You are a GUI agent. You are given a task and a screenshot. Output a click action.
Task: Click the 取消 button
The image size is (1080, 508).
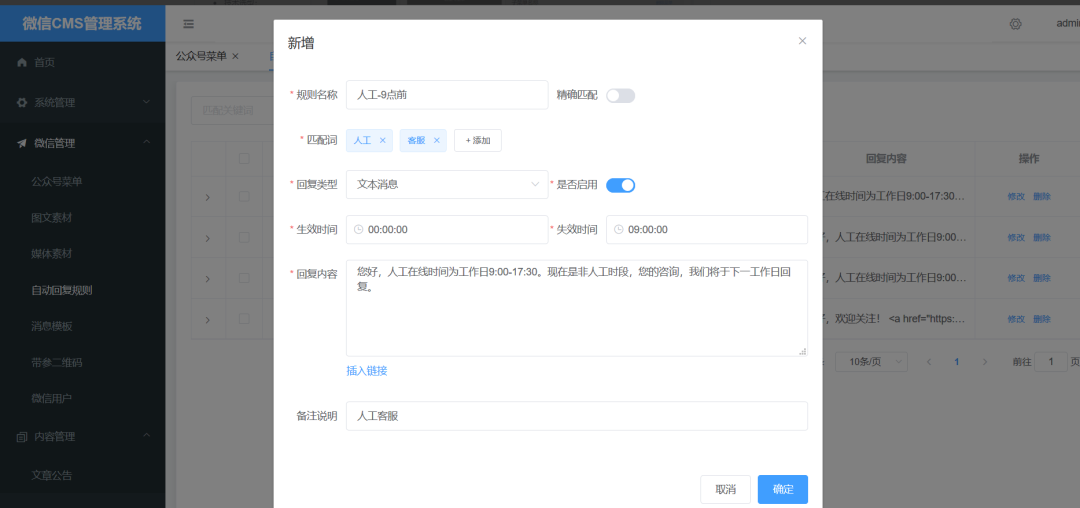point(725,489)
